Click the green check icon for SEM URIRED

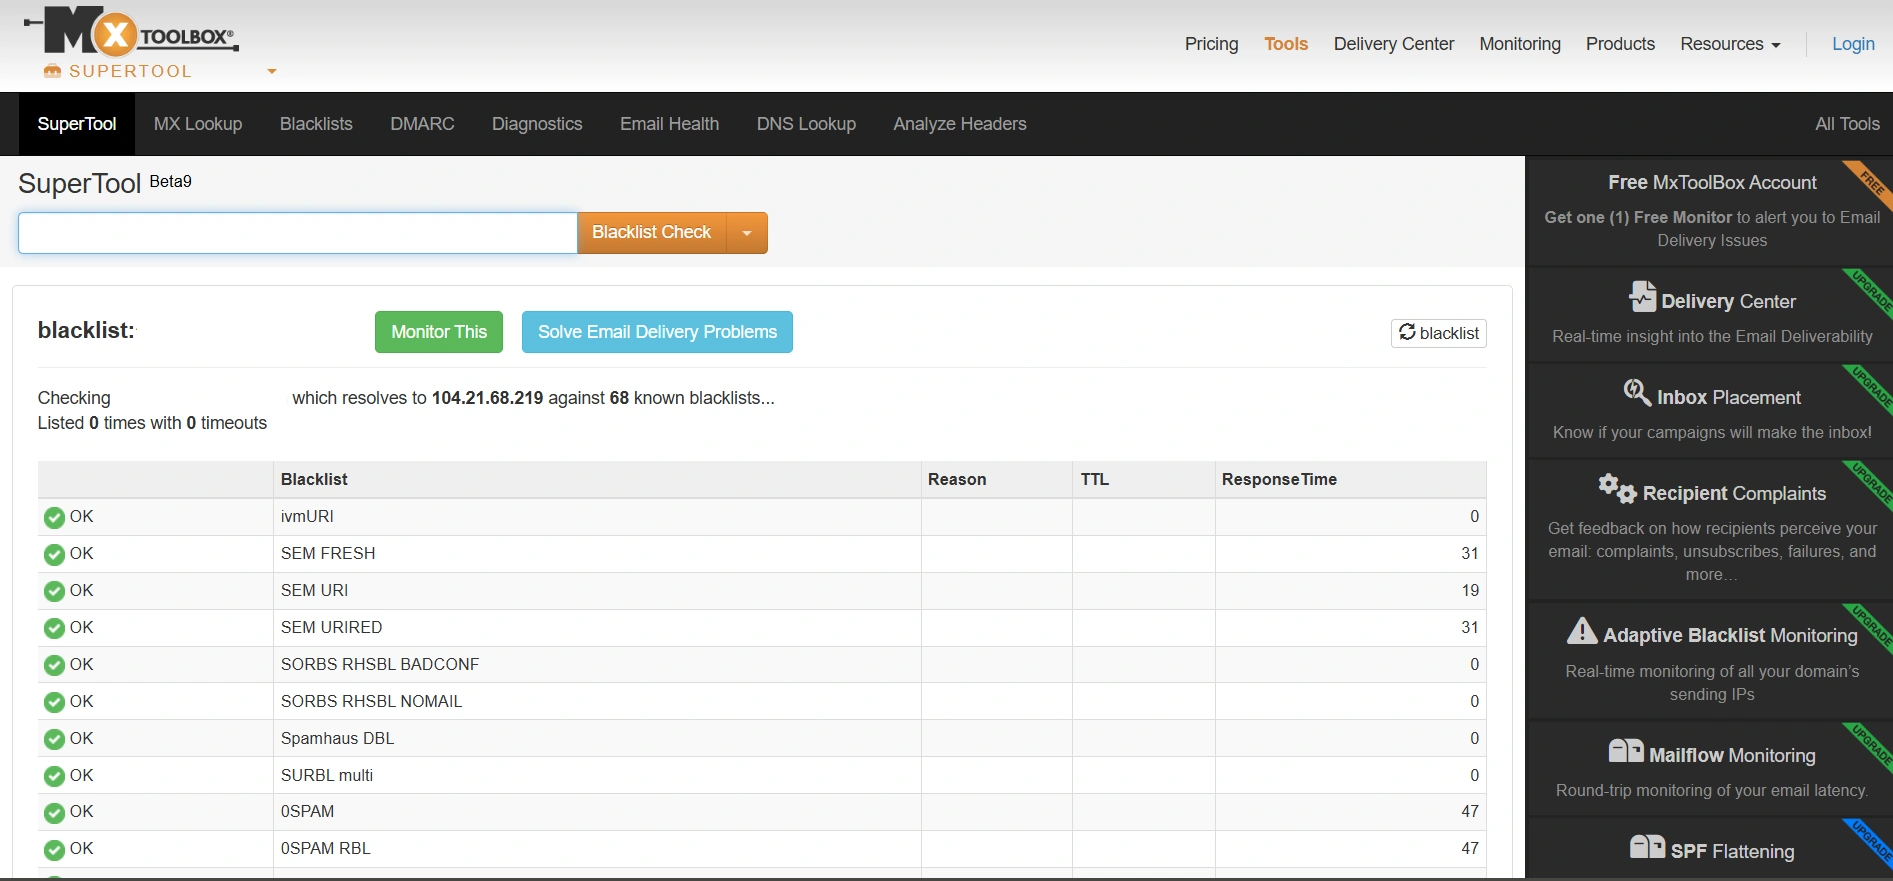click(54, 629)
